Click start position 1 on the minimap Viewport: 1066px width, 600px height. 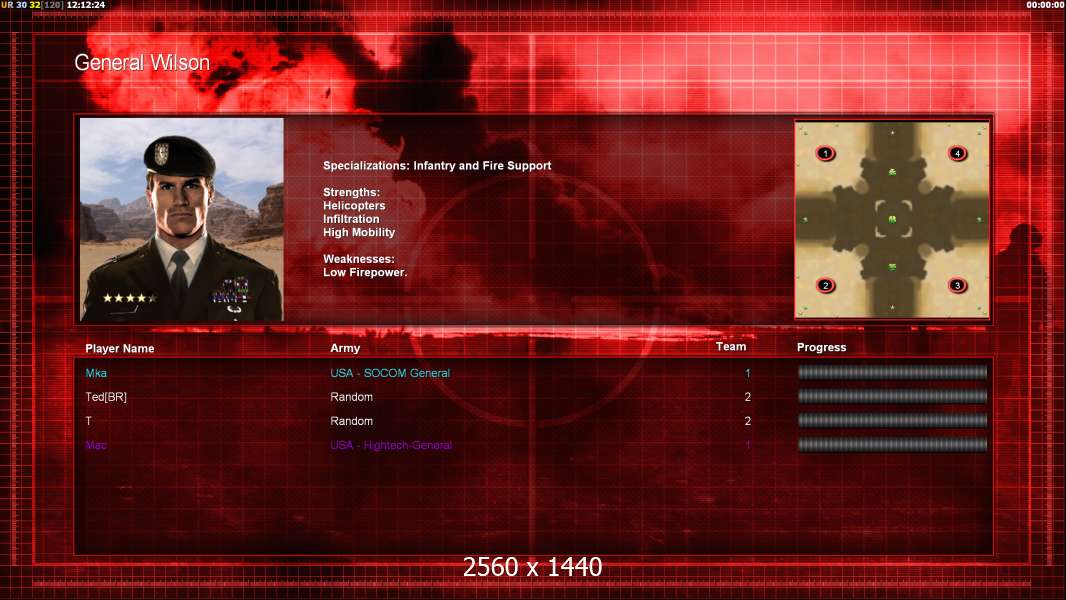click(x=825, y=154)
